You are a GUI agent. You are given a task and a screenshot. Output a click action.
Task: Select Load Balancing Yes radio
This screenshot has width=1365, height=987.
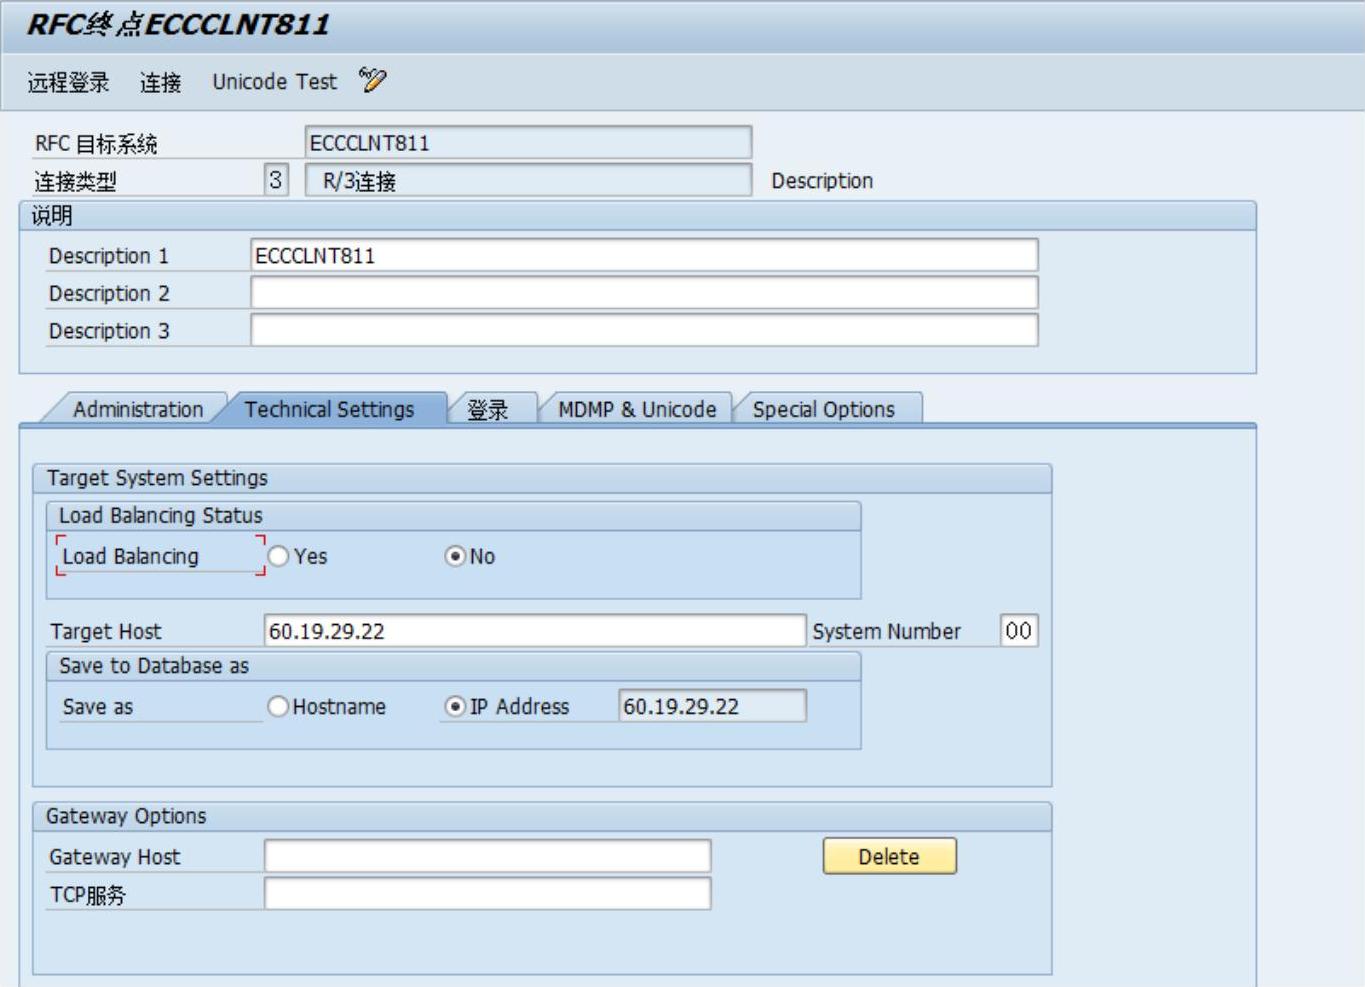[x=279, y=556]
